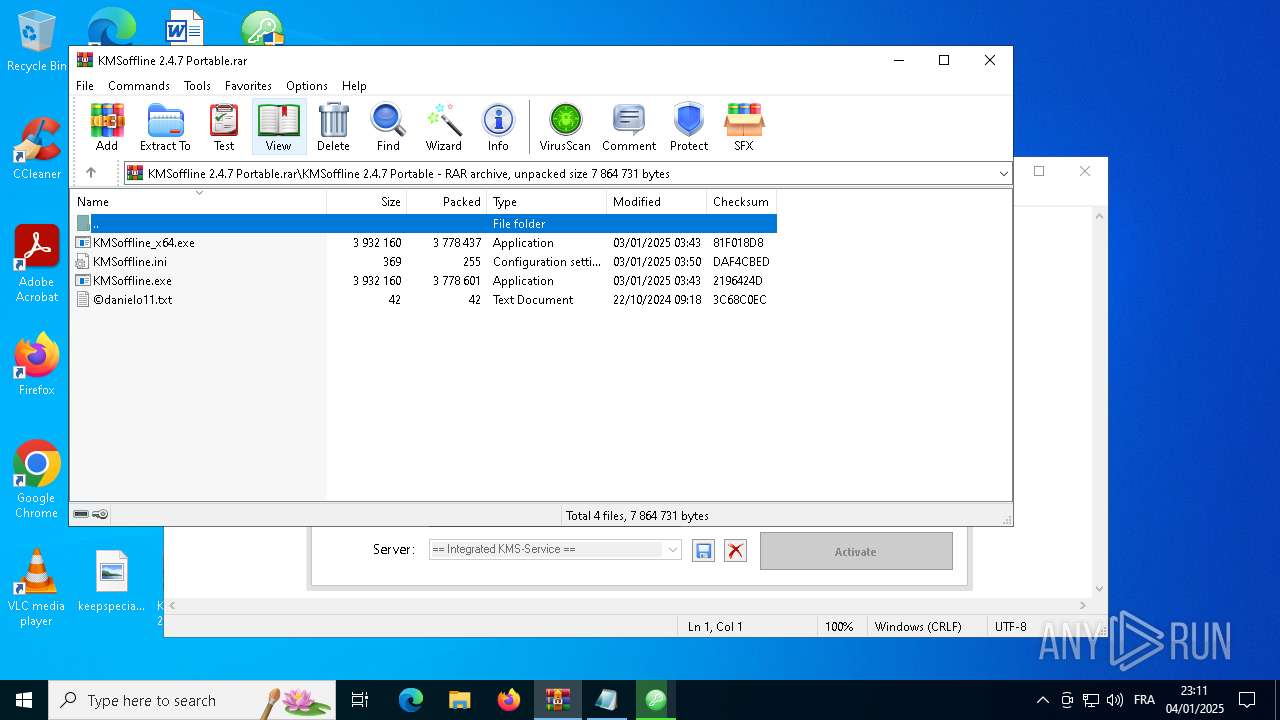
Task: Open the View file tool
Action: point(278,127)
